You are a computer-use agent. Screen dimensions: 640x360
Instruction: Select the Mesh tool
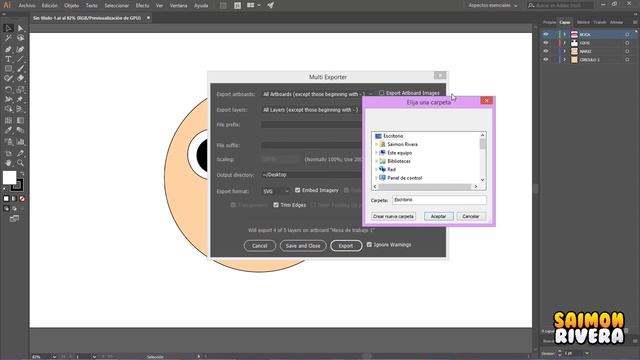pyautogui.click(x=8, y=120)
